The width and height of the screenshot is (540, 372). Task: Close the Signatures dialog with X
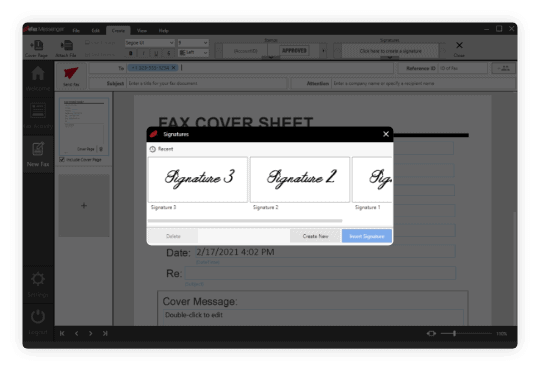(386, 134)
